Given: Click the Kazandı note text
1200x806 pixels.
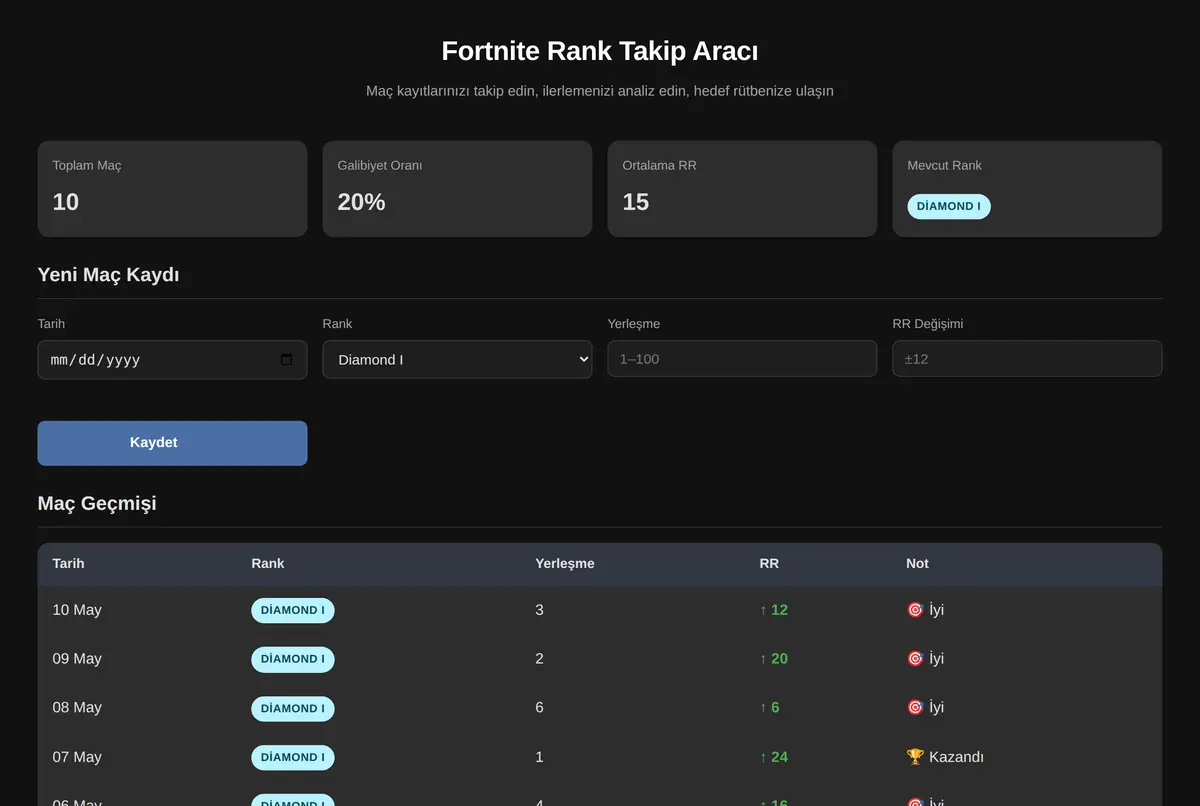Looking at the screenshot, I should coord(956,757).
